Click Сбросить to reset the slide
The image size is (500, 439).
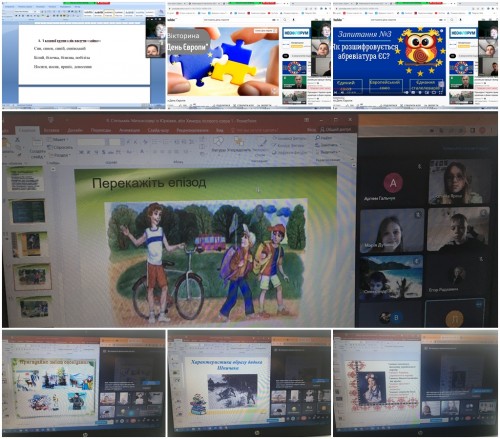[60, 147]
